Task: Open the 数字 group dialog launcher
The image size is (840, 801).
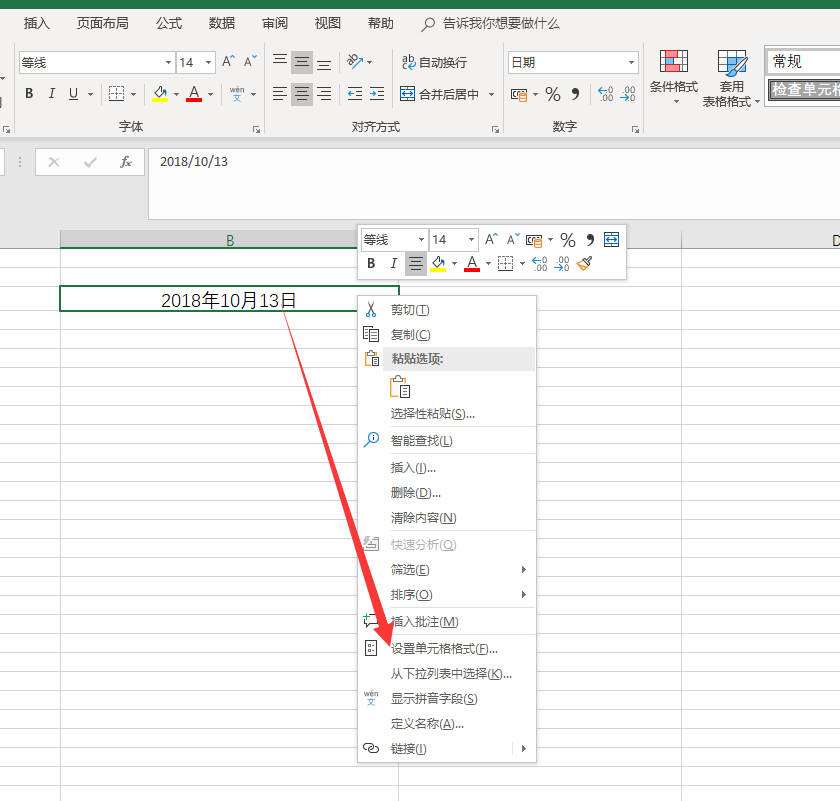Action: point(635,129)
